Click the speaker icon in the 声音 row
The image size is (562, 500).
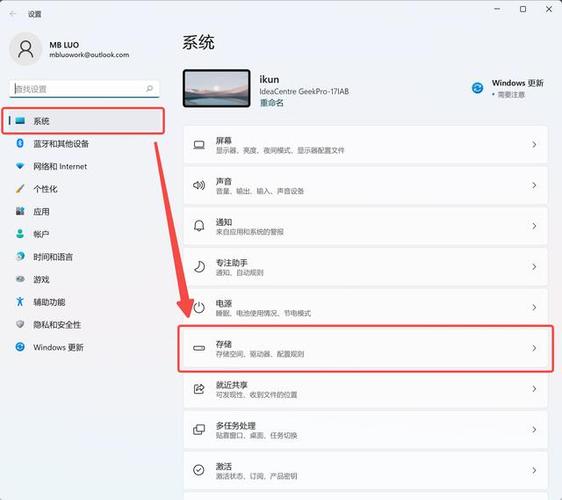pos(199,185)
